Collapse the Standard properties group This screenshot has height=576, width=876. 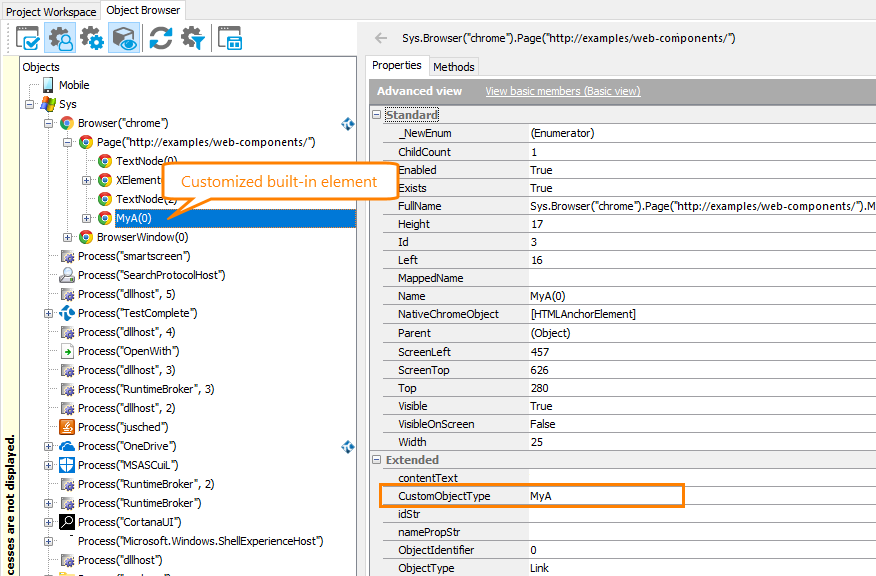pos(376,113)
